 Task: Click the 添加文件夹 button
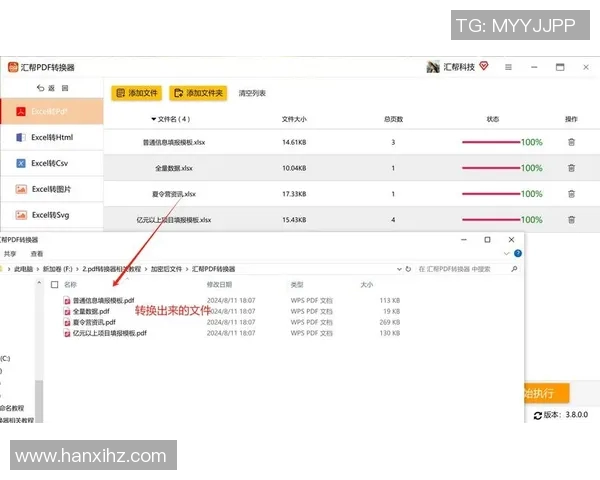click(x=198, y=93)
